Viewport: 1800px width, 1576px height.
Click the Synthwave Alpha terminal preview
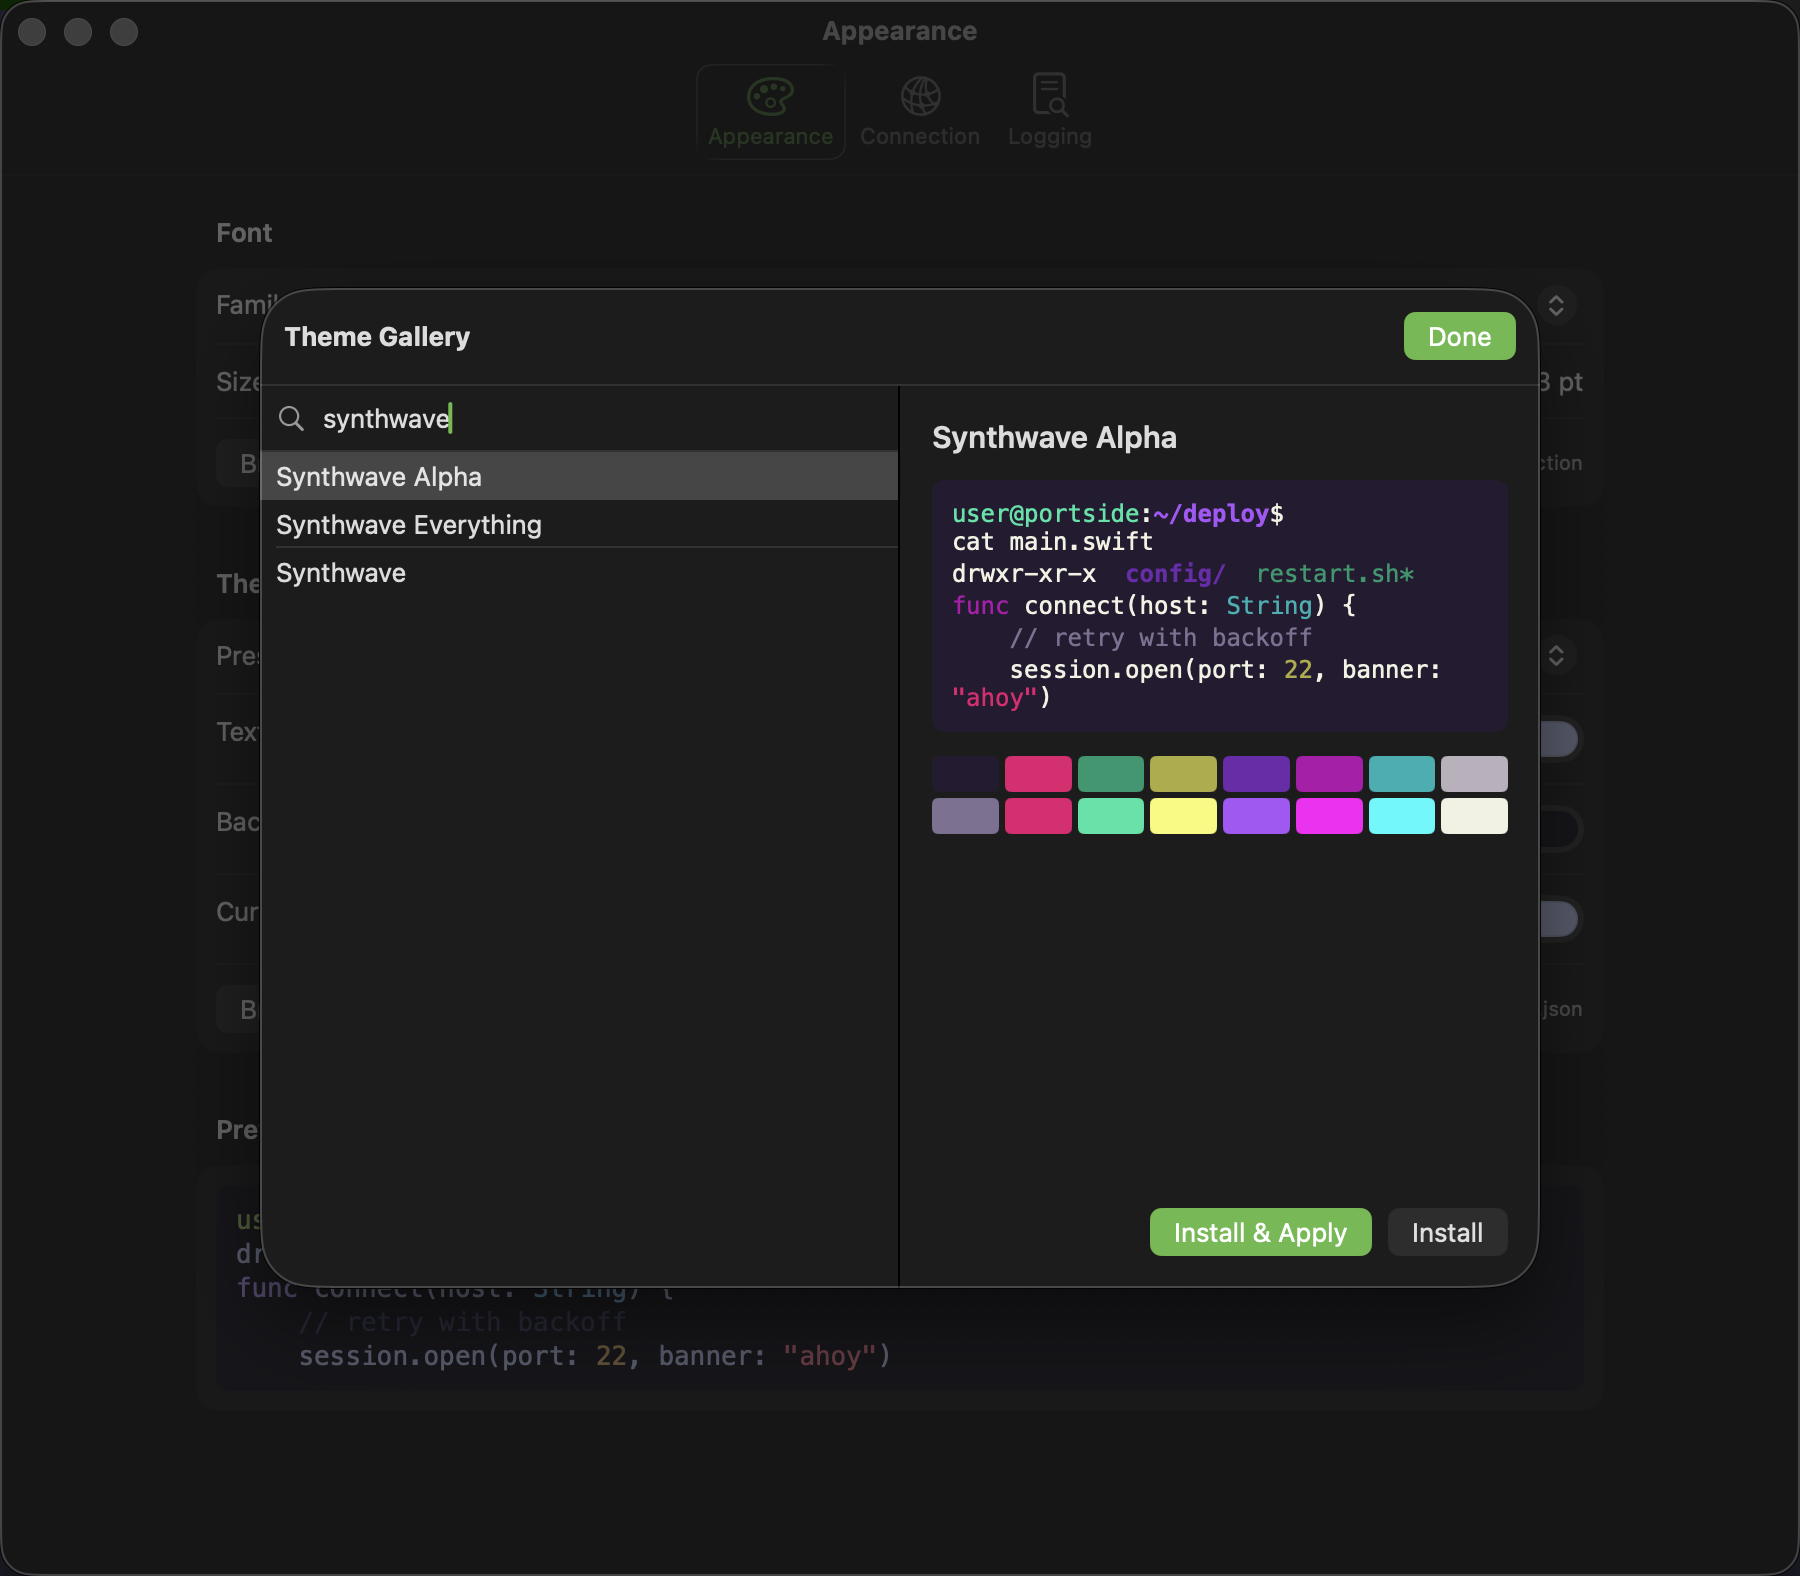pyautogui.click(x=1220, y=606)
